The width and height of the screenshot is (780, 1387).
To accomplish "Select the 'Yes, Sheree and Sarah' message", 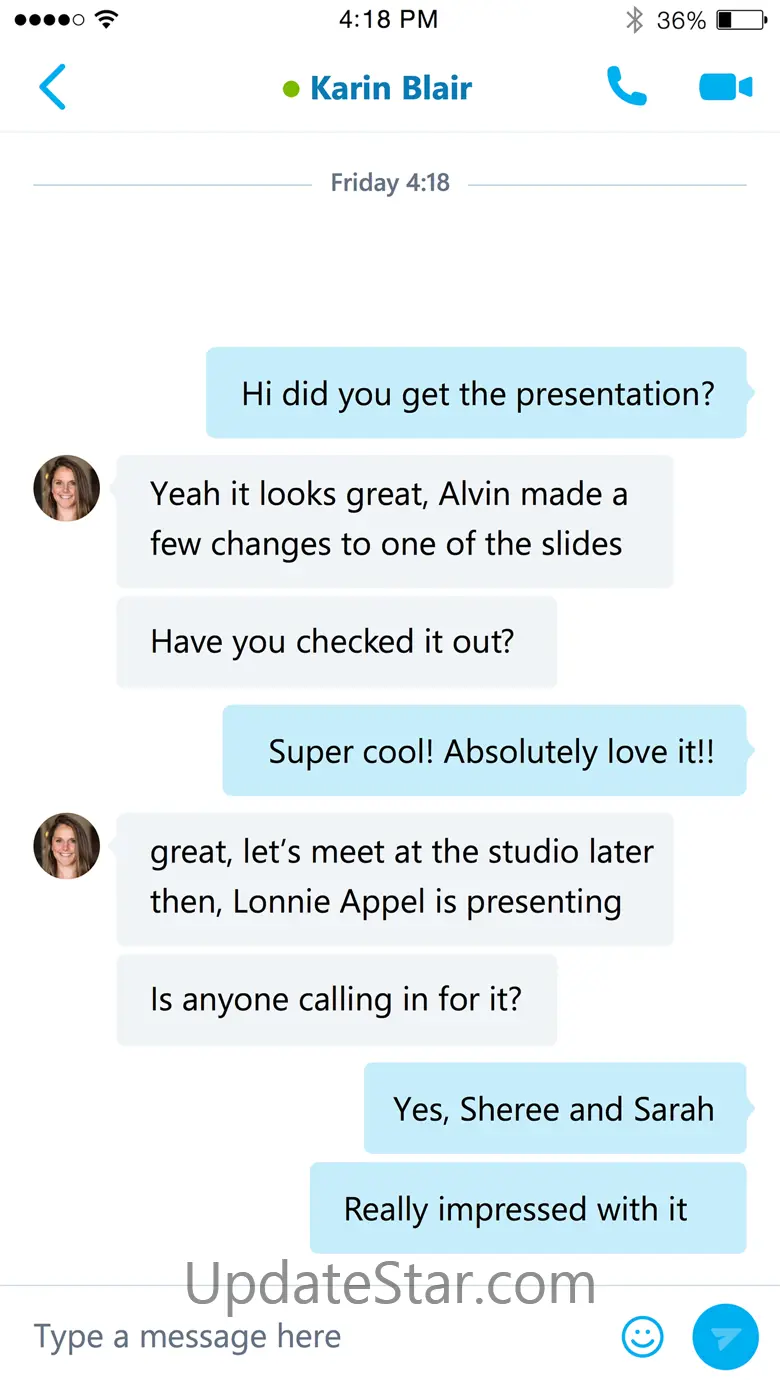I will [x=554, y=1109].
